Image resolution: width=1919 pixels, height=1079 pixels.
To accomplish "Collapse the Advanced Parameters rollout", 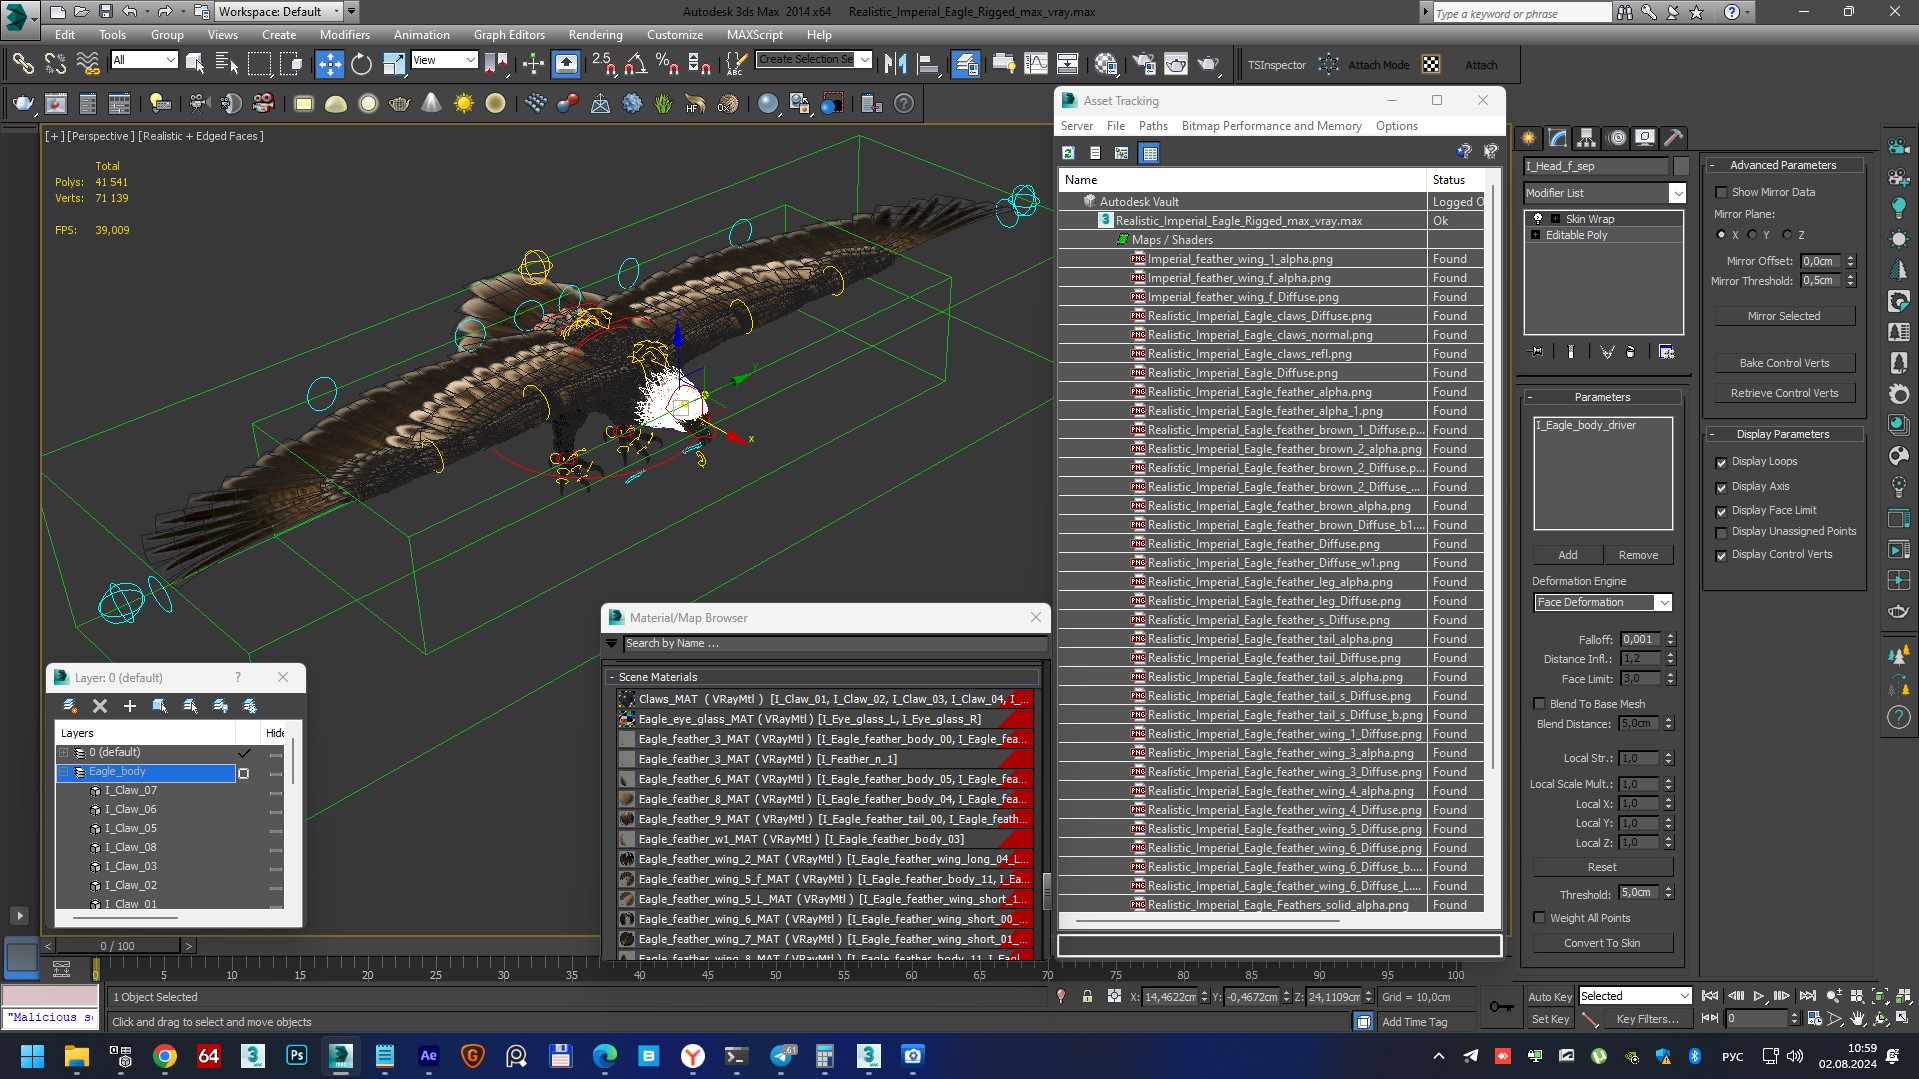I will pyautogui.click(x=1713, y=165).
